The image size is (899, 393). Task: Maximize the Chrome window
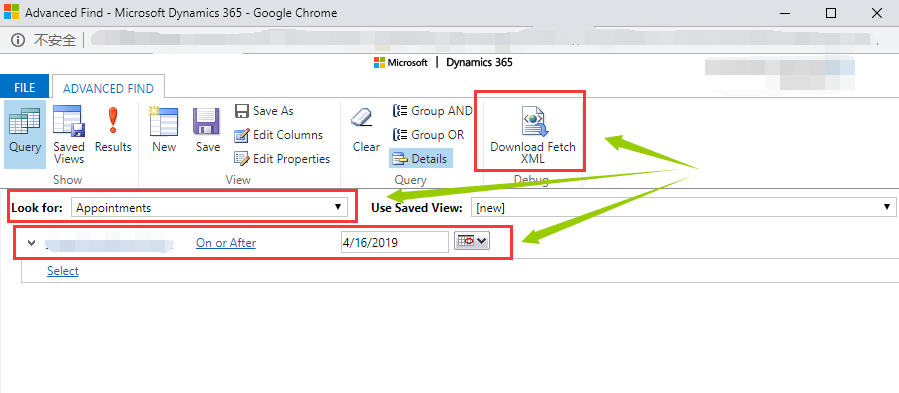tap(831, 13)
